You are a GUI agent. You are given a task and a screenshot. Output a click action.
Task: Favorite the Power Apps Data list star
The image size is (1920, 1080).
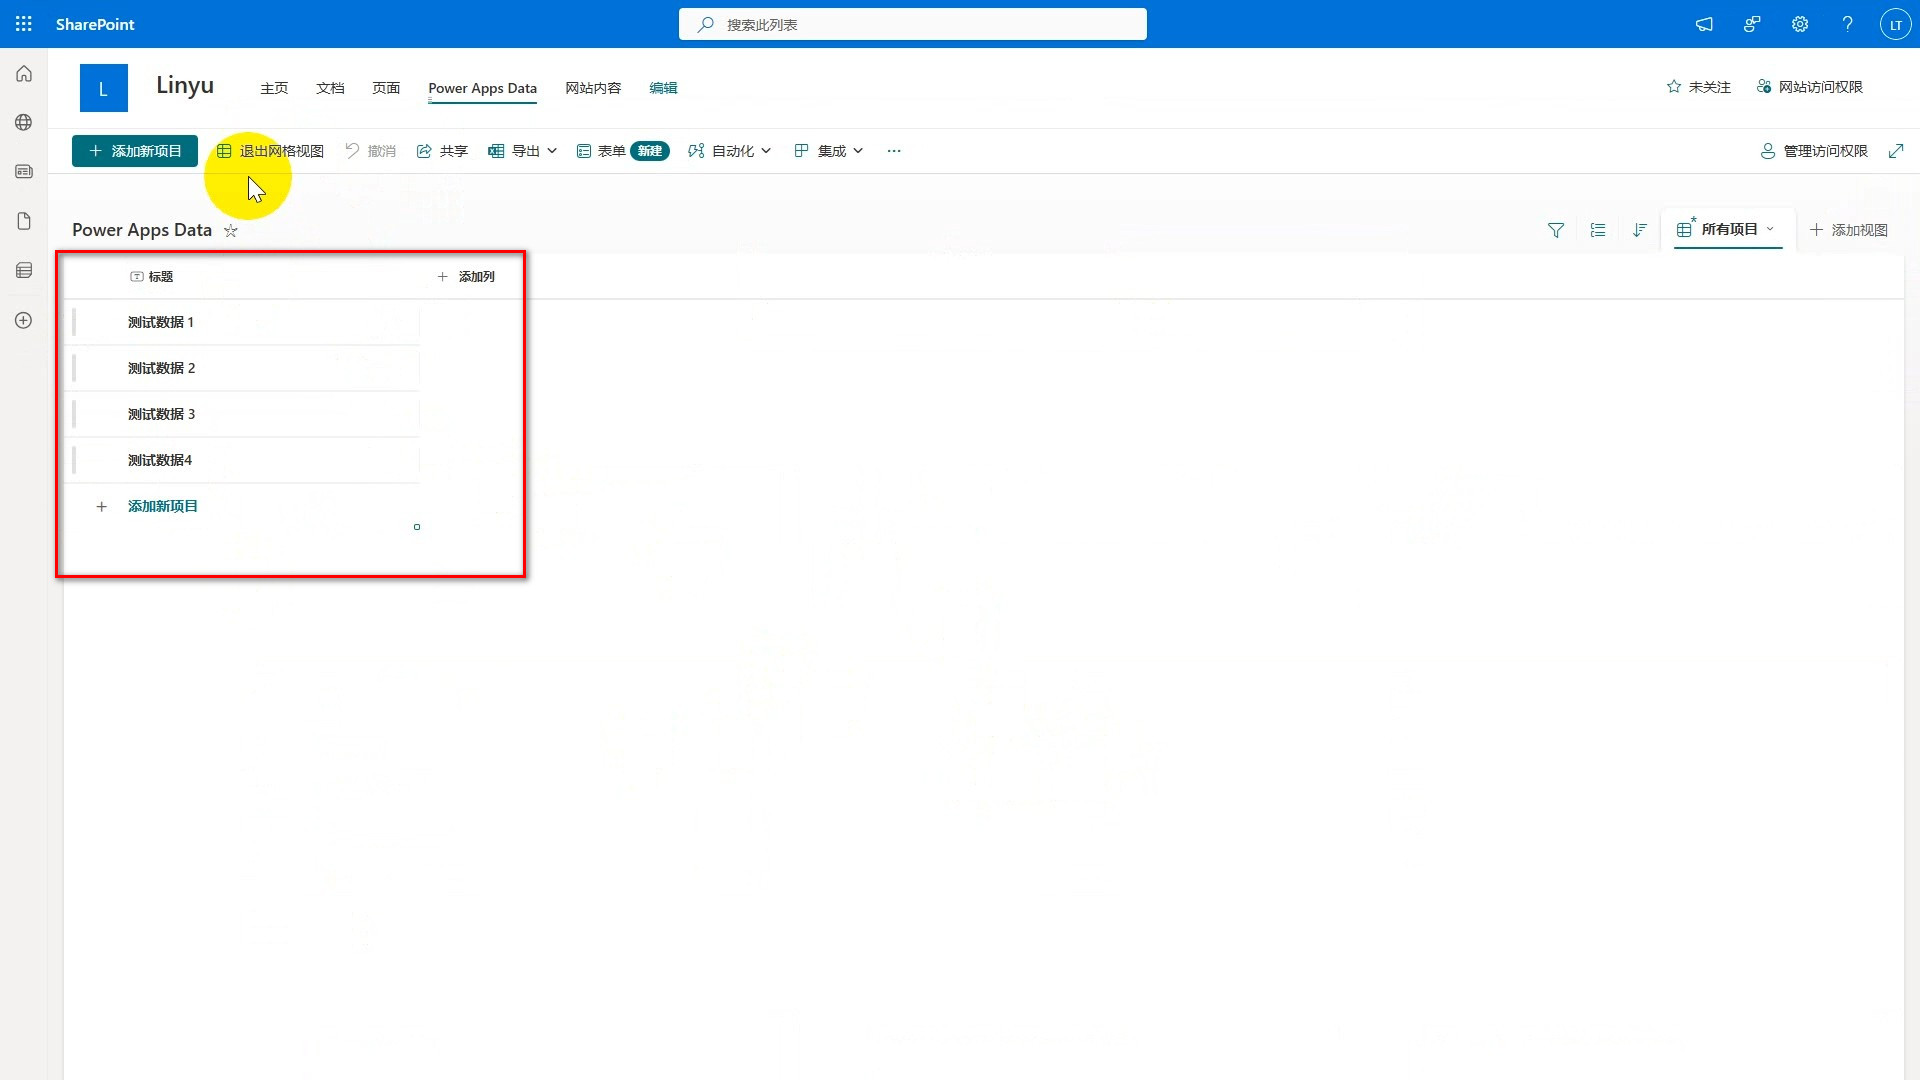231,231
